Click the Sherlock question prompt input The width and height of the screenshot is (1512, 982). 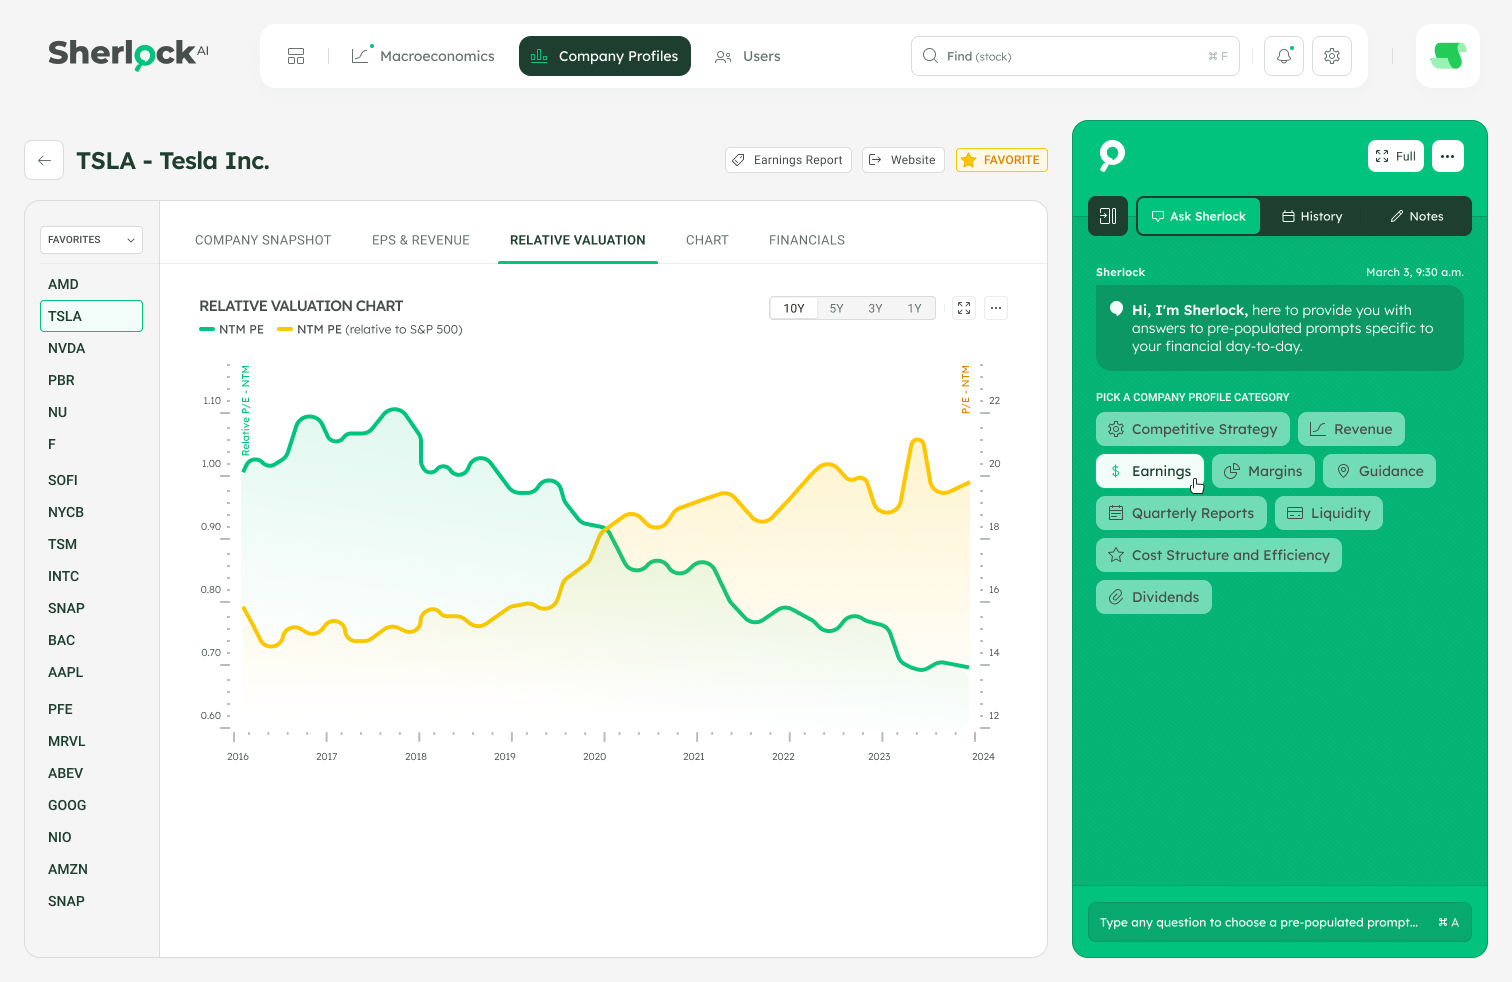click(1280, 922)
